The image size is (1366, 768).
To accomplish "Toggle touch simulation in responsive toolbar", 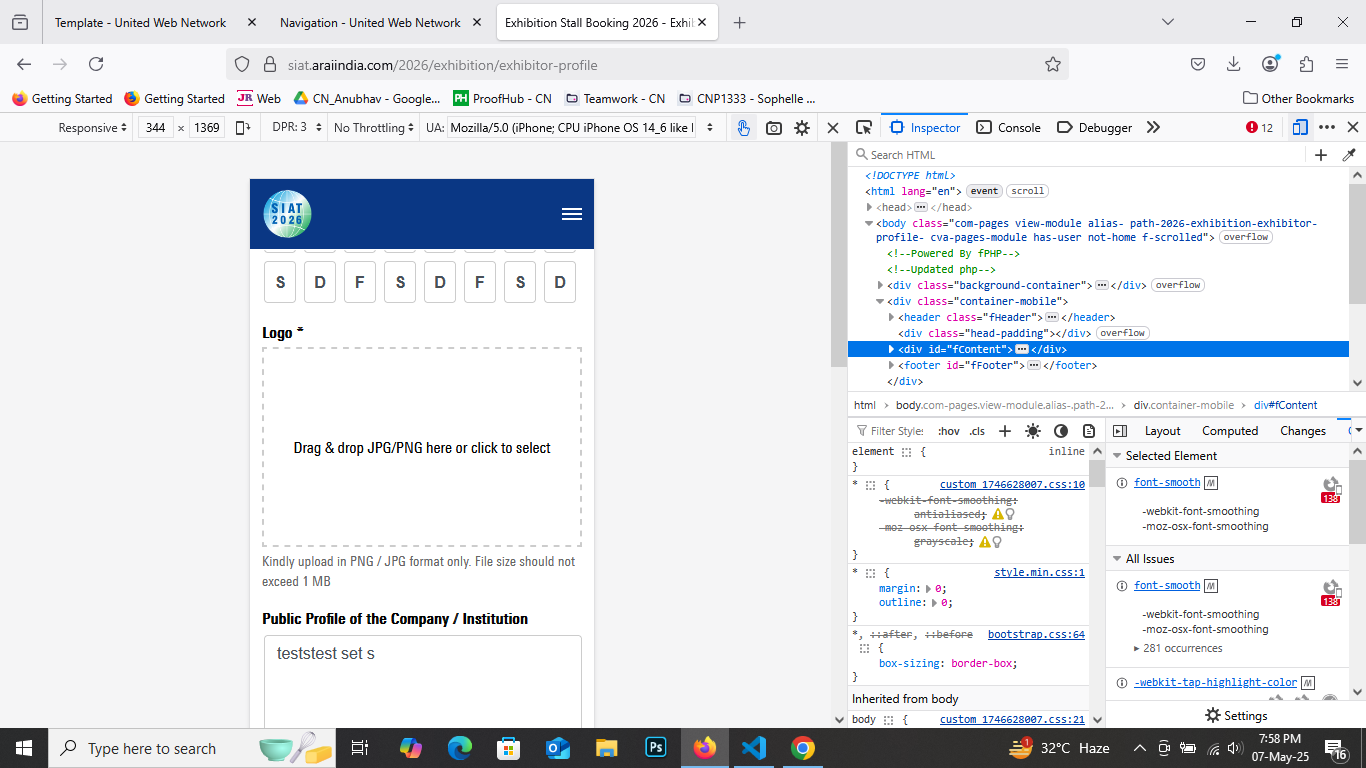I will point(743,128).
